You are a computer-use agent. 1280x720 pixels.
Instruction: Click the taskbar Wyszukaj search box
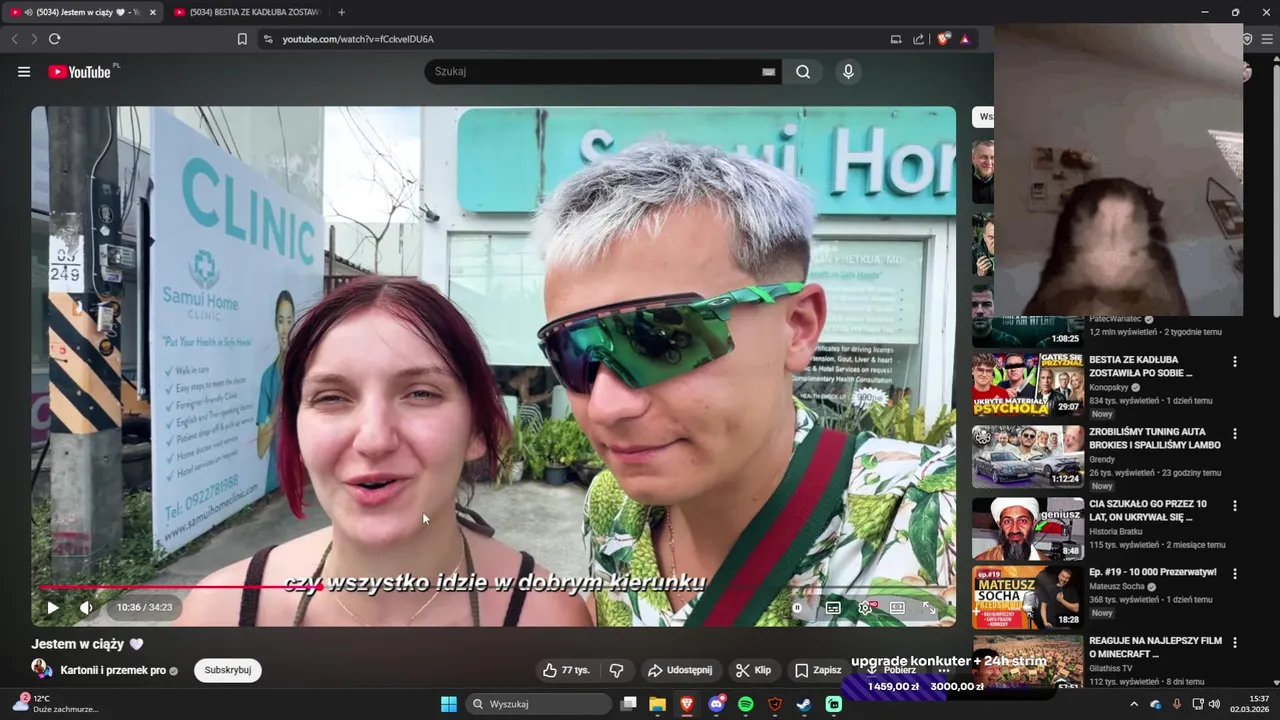539,704
